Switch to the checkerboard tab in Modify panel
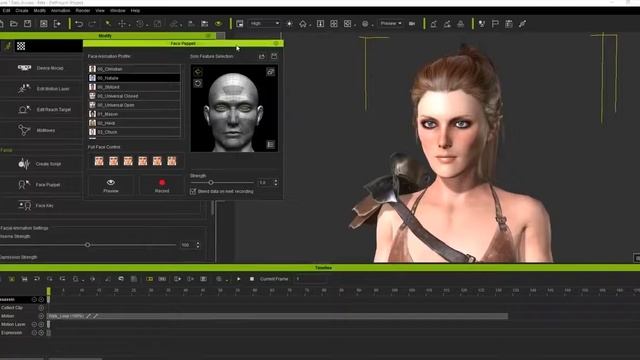The image size is (640, 360). pyautogui.click(x=21, y=46)
